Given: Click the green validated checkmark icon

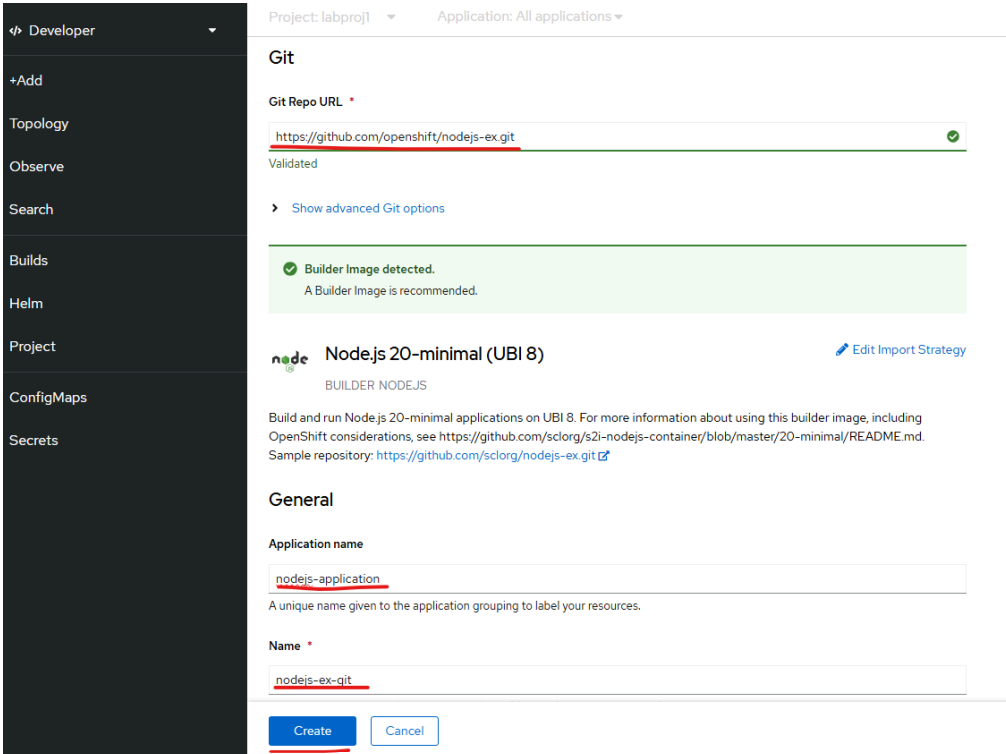Looking at the screenshot, I should pyautogui.click(x=952, y=136).
